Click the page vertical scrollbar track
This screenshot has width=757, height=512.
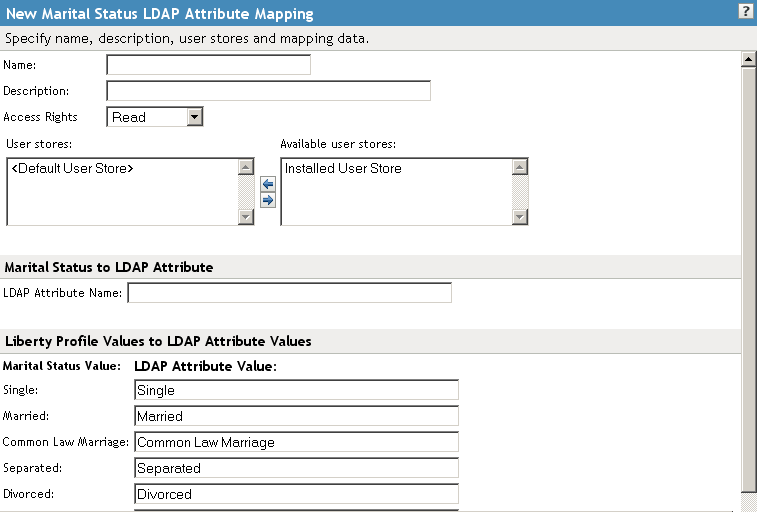coord(748,280)
